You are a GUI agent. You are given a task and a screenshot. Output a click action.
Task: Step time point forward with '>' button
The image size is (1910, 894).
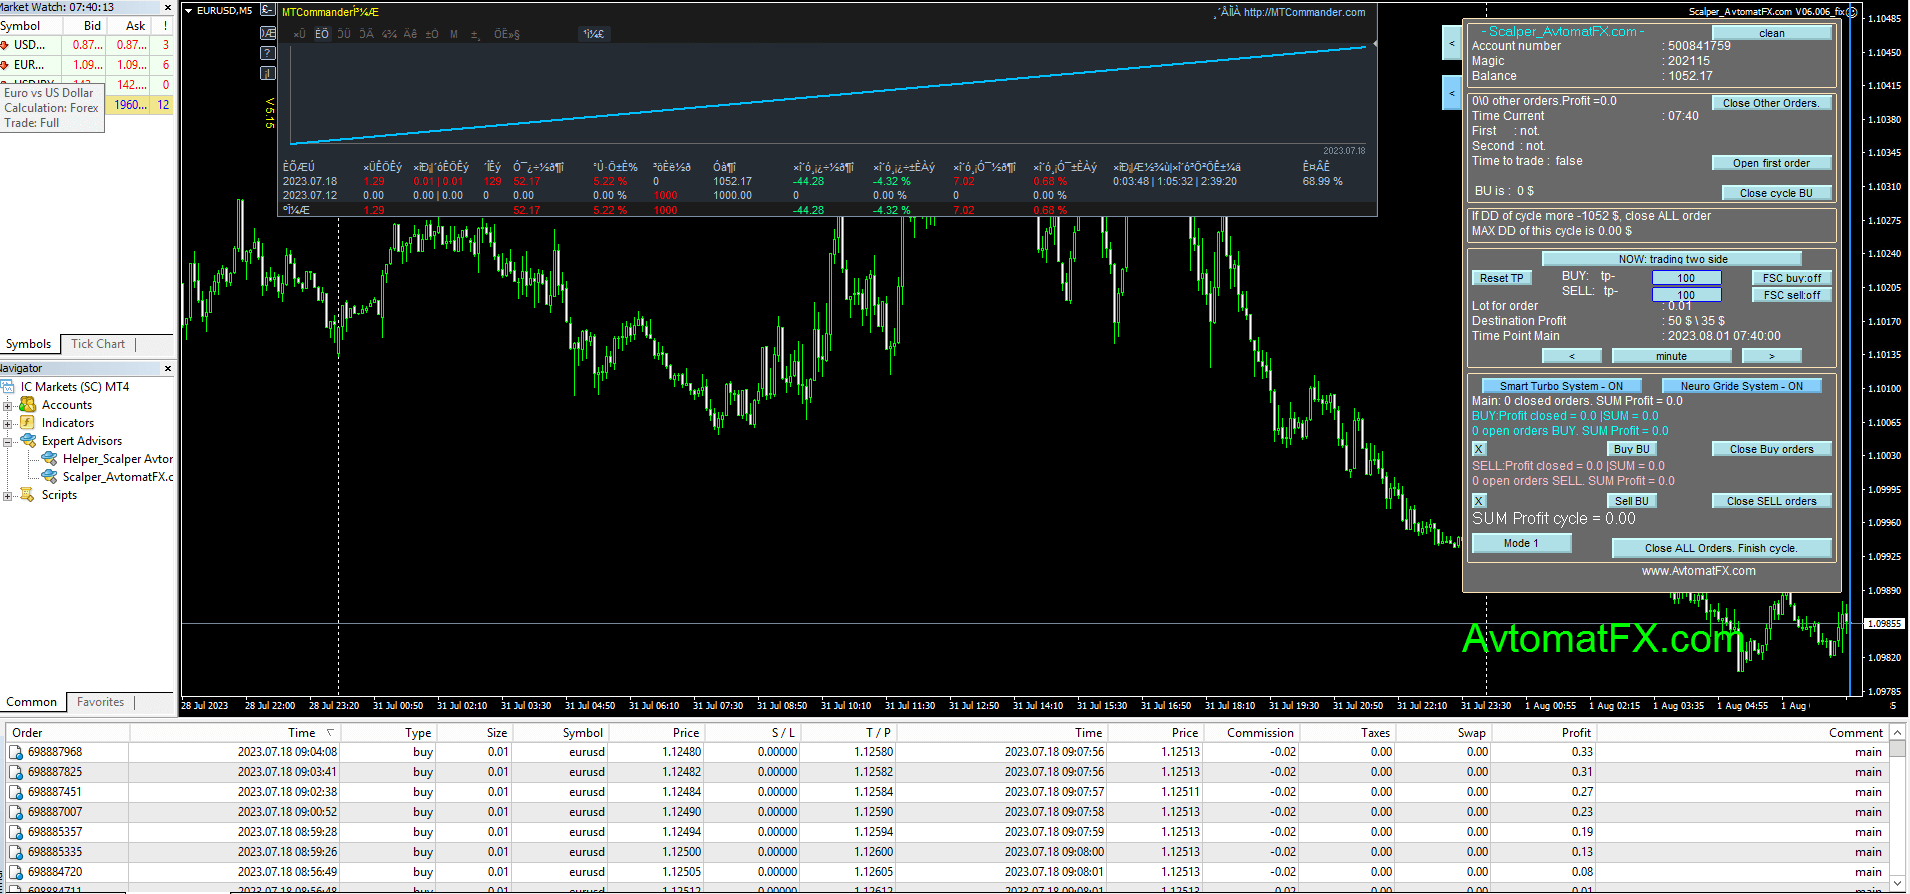[1771, 356]
